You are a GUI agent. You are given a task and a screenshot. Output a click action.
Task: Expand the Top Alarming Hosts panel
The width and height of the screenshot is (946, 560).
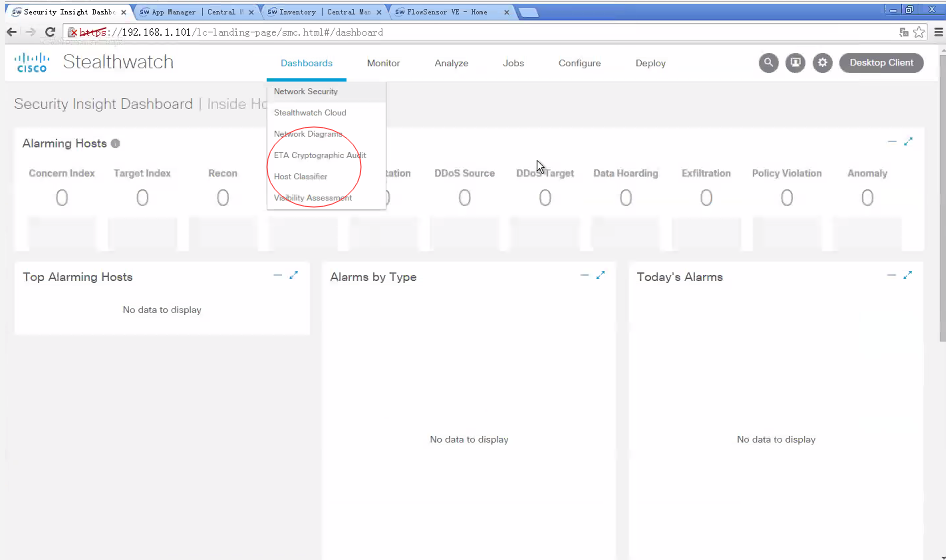[294, 275]
